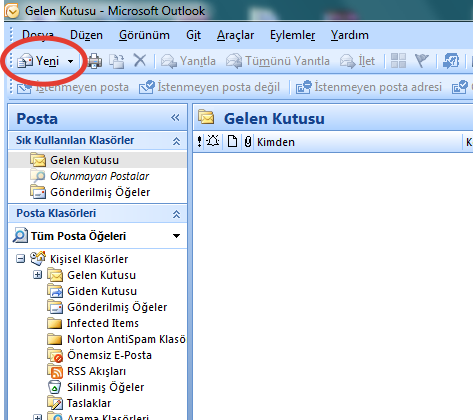
Task: Select Okunmayan Postalar folder
Action: (x=99, y=176)
